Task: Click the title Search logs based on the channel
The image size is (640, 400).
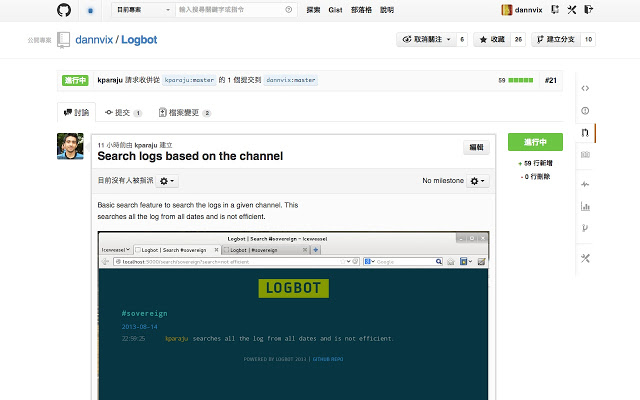Action: pyautogui.click(x=190, y=156)
